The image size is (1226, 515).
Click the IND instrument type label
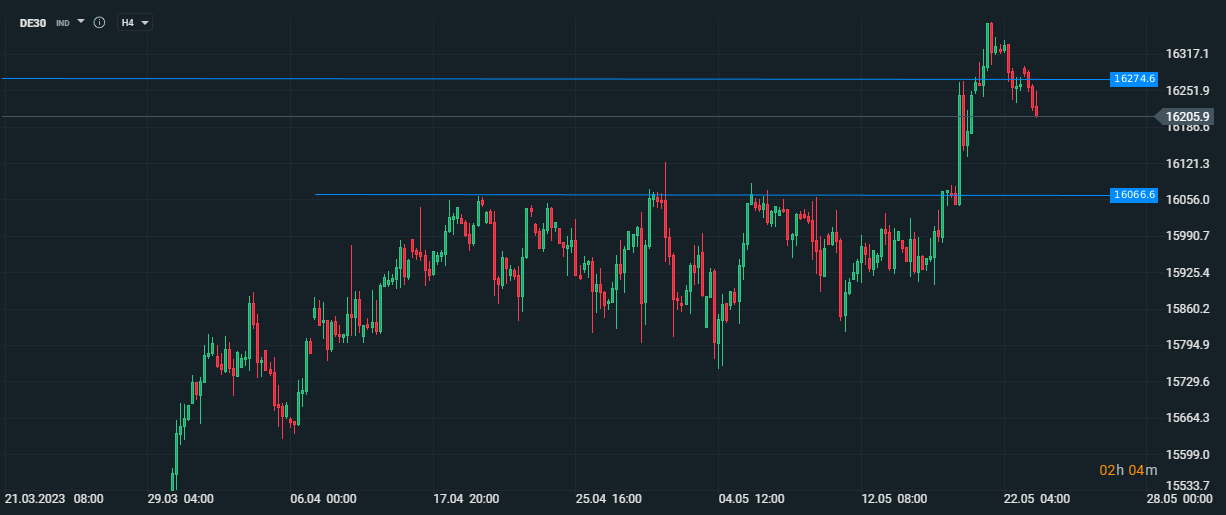[x=63, y=22]
